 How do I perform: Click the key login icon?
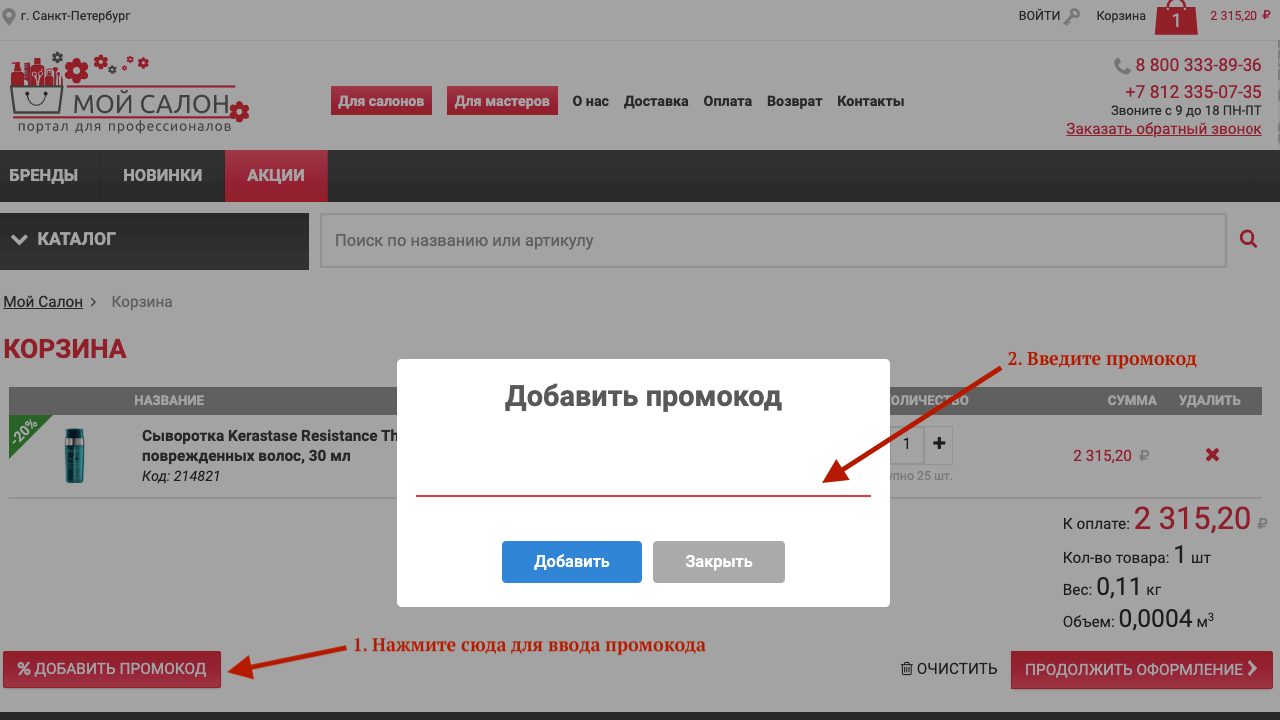click(x=1072, y=16)
